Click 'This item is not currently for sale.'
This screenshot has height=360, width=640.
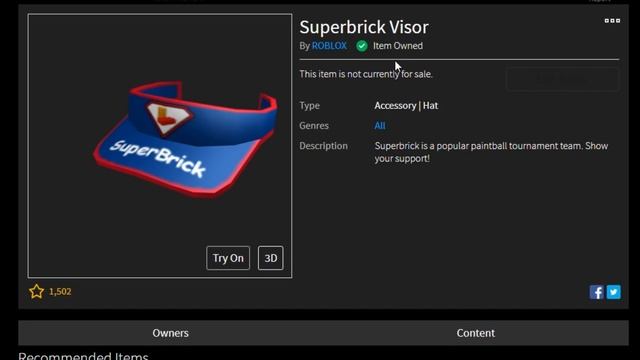pos(366,74)
